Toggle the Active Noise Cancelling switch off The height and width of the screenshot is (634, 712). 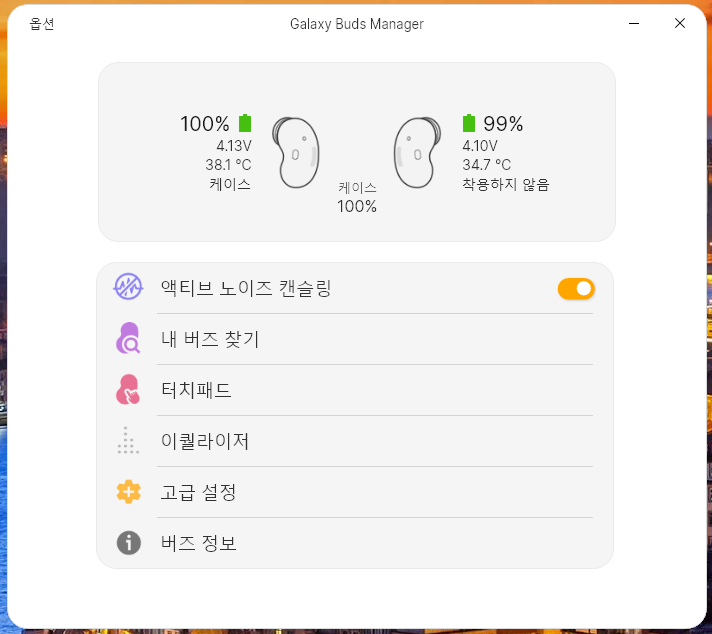(576, 289)
